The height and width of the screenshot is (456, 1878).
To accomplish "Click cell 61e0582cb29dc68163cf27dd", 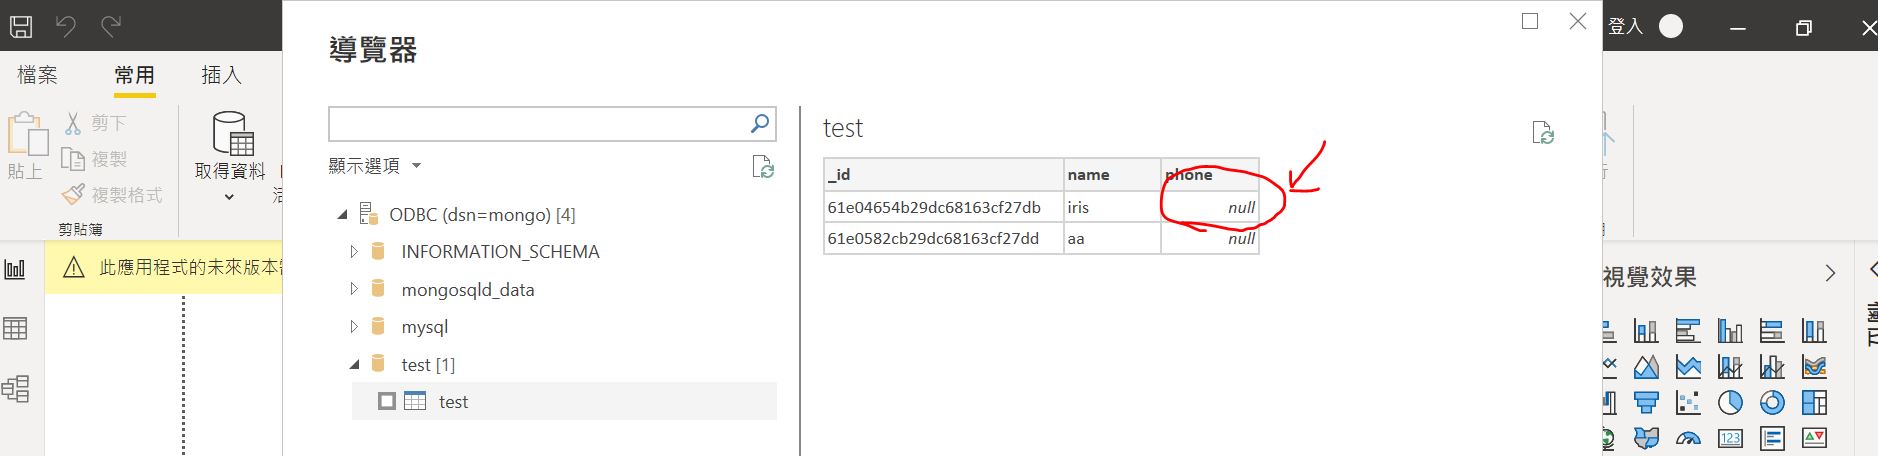I will [943, 238].
